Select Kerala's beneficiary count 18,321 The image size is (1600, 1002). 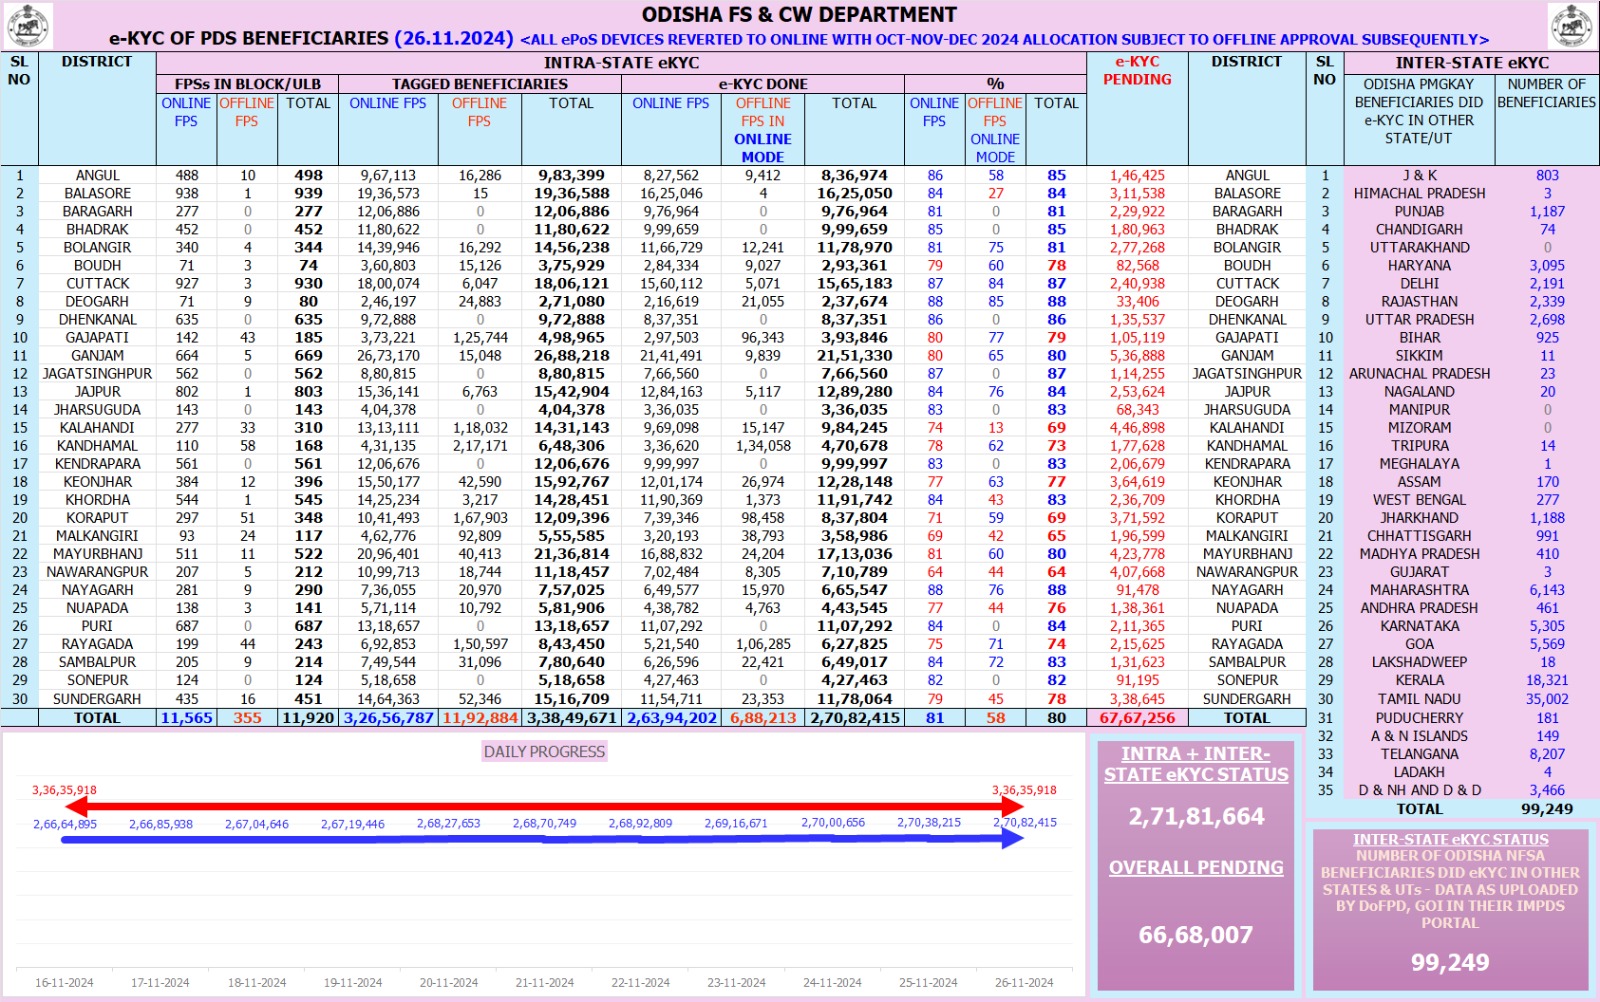click(1546, 680)
